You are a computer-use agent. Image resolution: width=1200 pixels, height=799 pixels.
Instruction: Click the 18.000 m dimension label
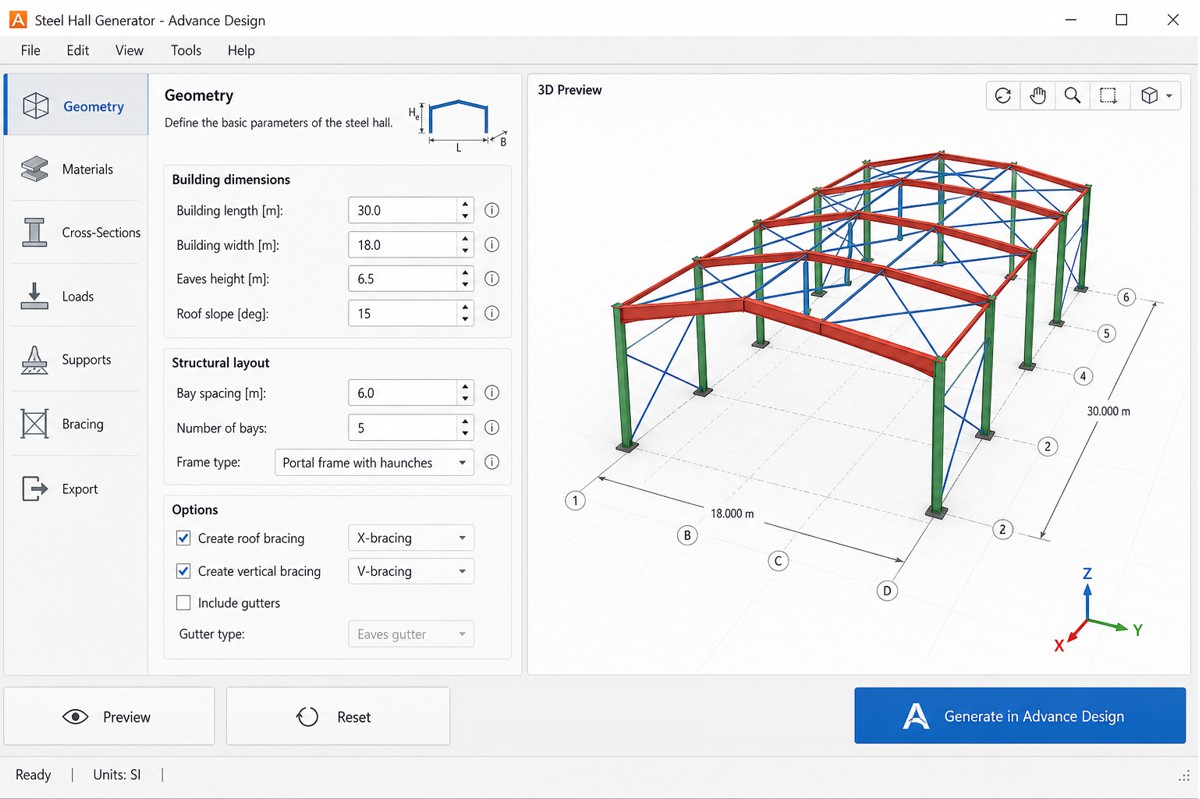[732, 513]
